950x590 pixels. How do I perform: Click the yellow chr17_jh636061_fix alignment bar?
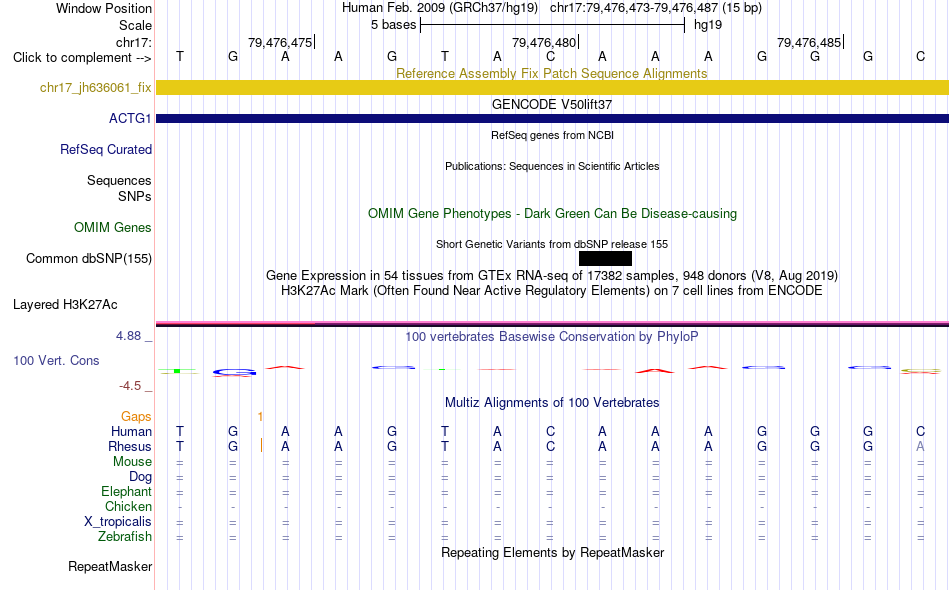552,87
